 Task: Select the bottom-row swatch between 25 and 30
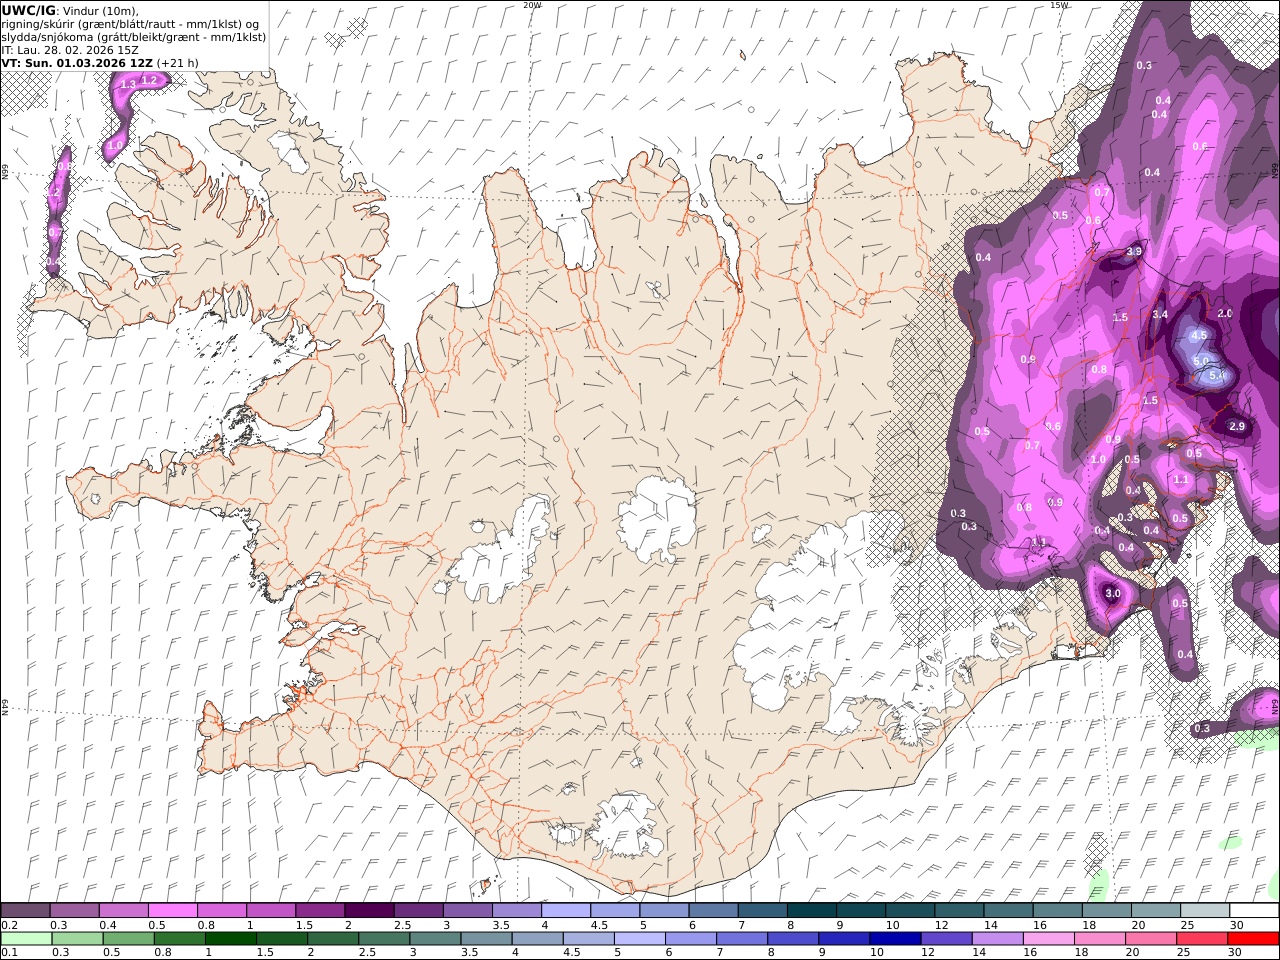[x=1201, y=939]
